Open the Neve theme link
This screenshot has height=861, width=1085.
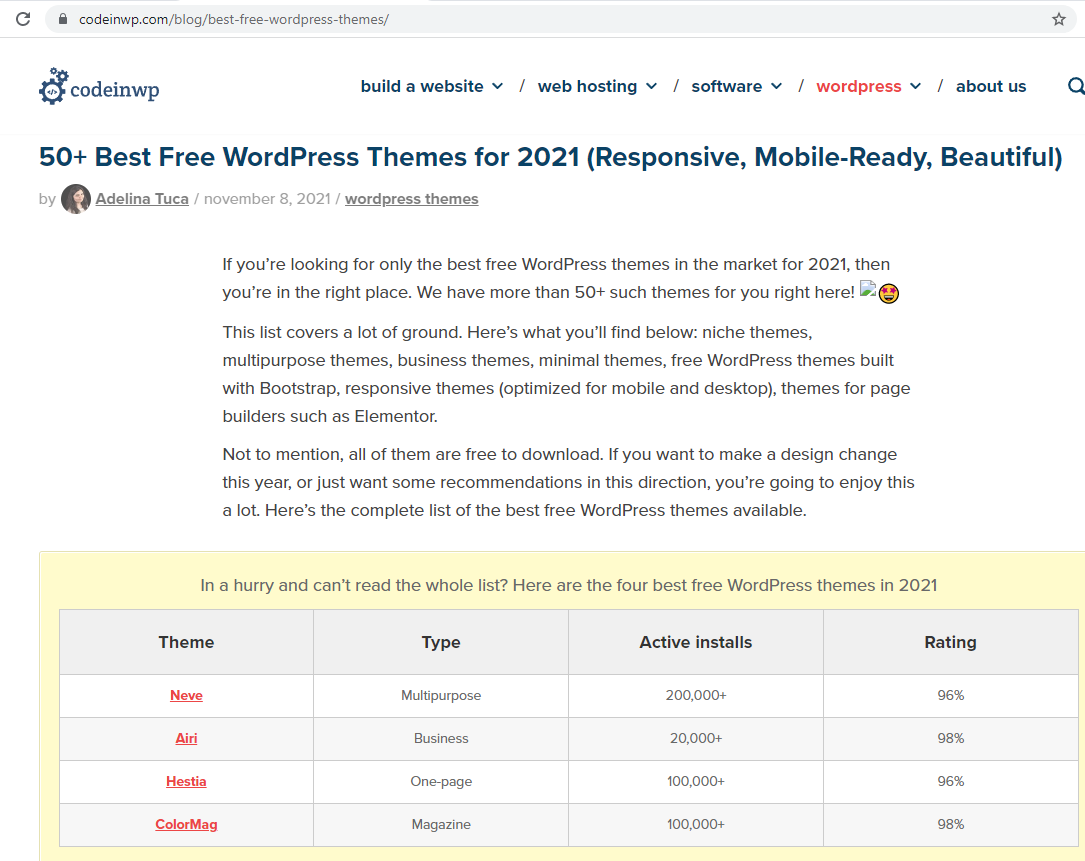pos(186,695)
